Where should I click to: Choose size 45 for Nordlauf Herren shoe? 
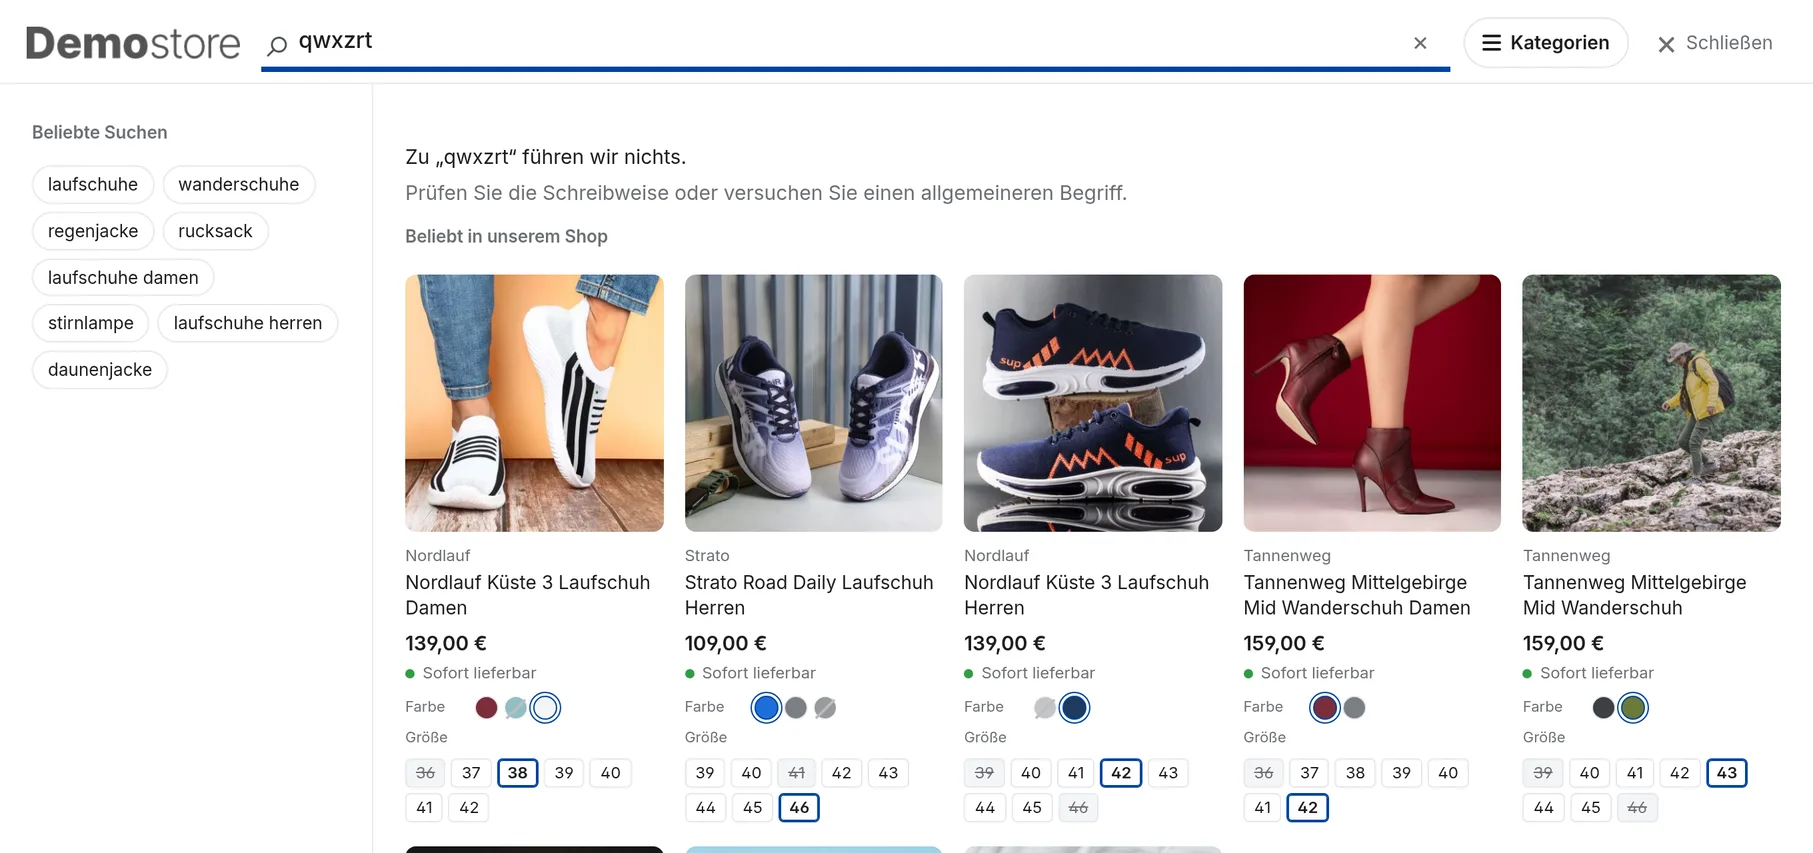click(1032, 807)
